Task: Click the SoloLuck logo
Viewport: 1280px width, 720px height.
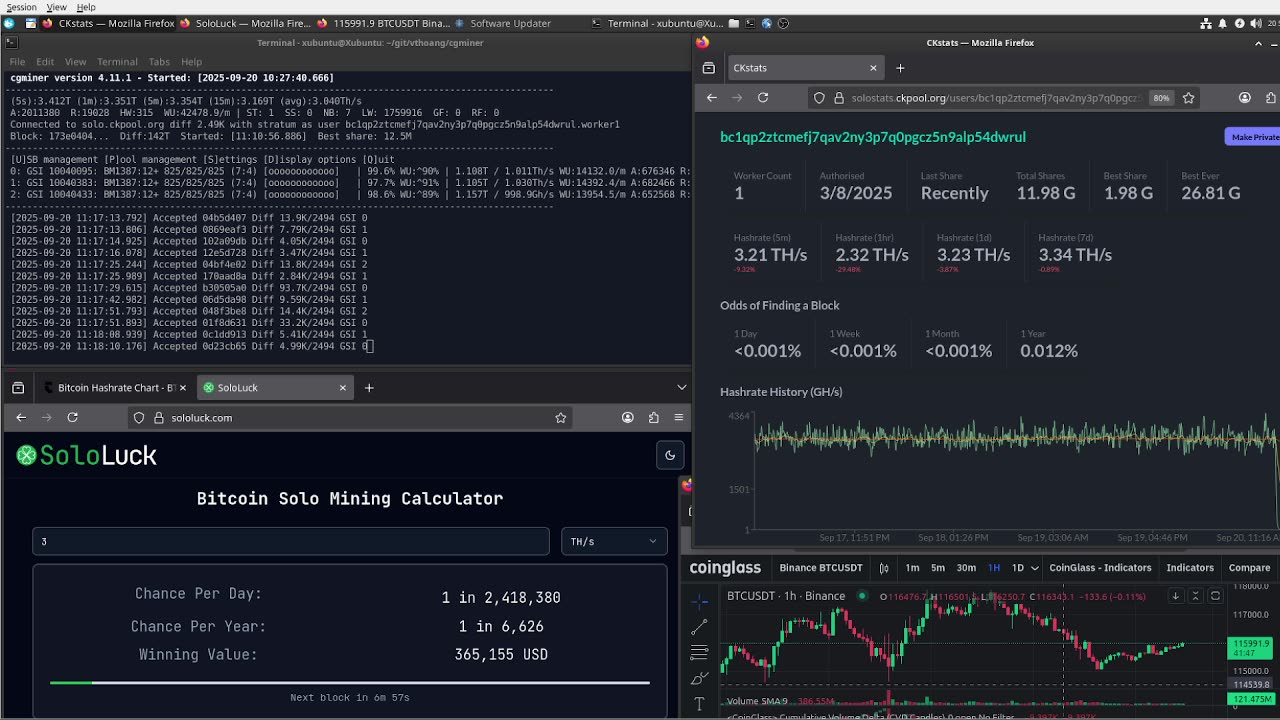Action: (x=87, y=456)
